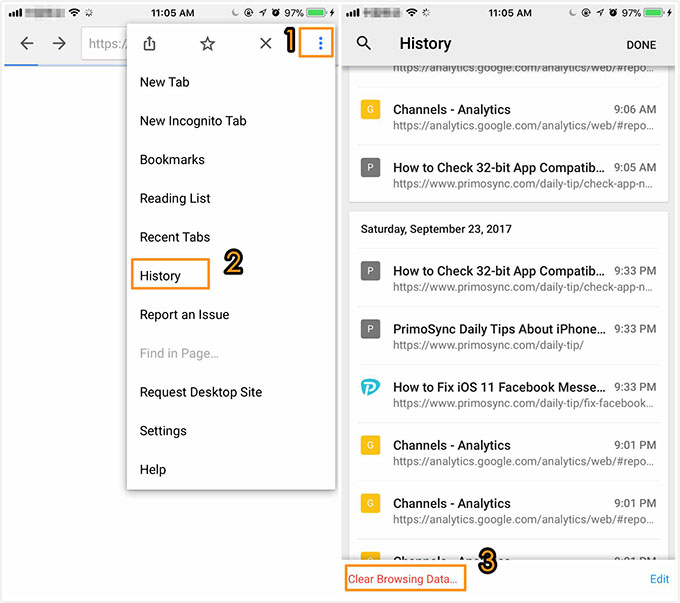Viewport: 680px width, 603px height.
Task: Tap the blue PrimoSync logo favicon
Action: coord(370,387)
